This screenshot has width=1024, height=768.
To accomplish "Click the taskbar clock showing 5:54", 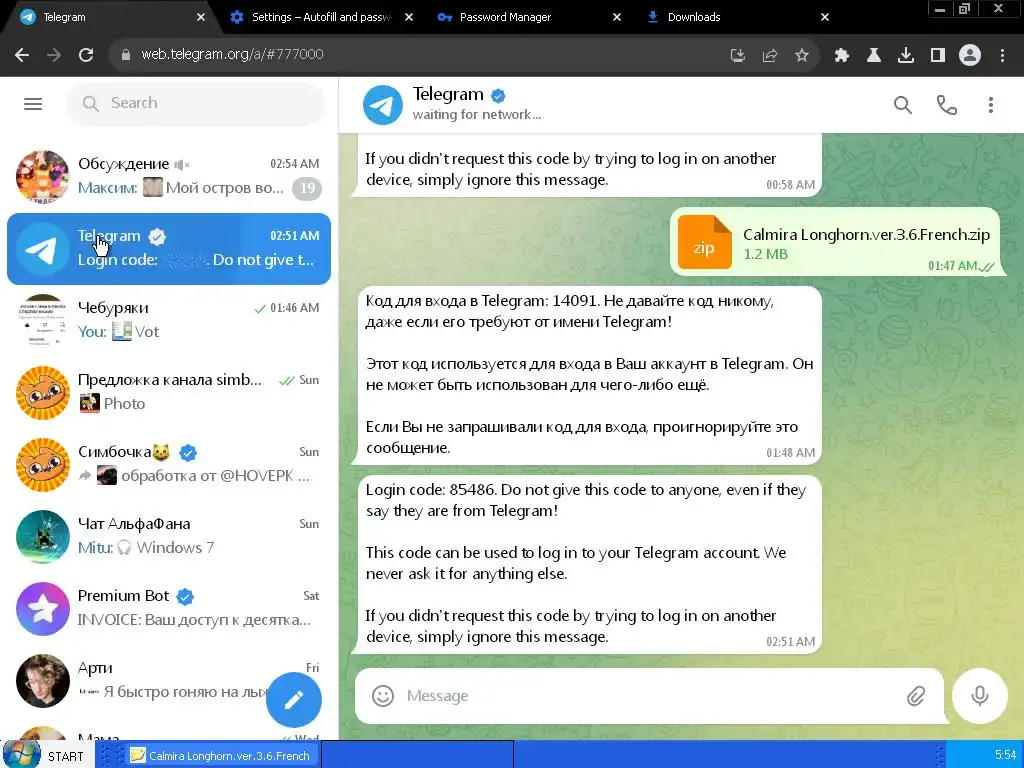I will point(1005,755).
